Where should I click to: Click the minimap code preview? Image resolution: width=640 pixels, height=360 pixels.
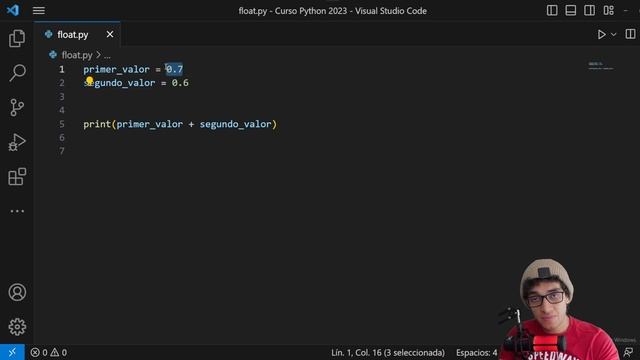pos(600,66)
